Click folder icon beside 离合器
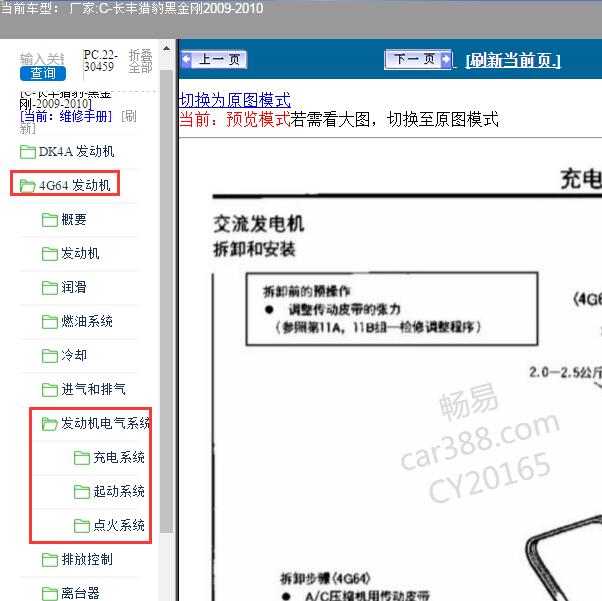Screen dimensions: 602x601 (50, 594)
